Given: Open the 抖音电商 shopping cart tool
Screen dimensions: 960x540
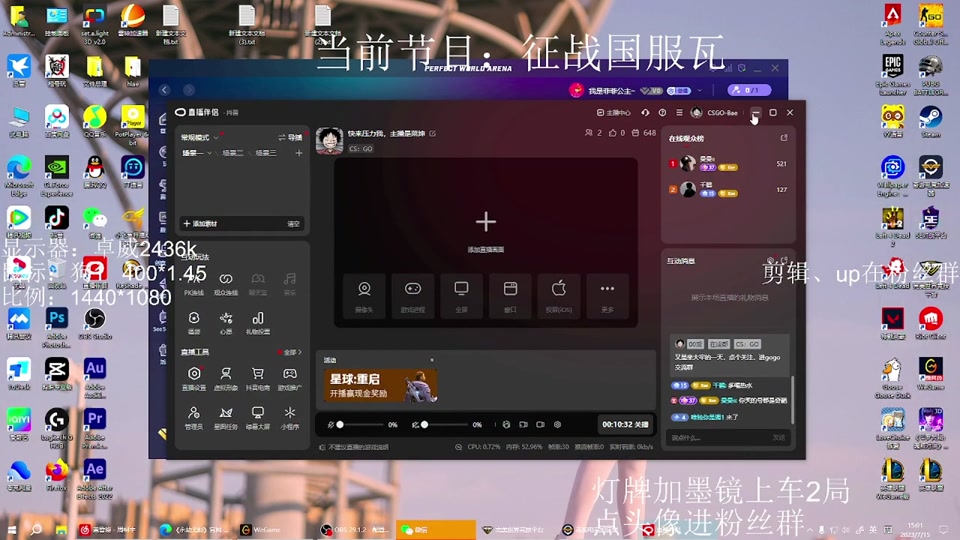Looking at the screenshot, I should [x=258, y=379].
